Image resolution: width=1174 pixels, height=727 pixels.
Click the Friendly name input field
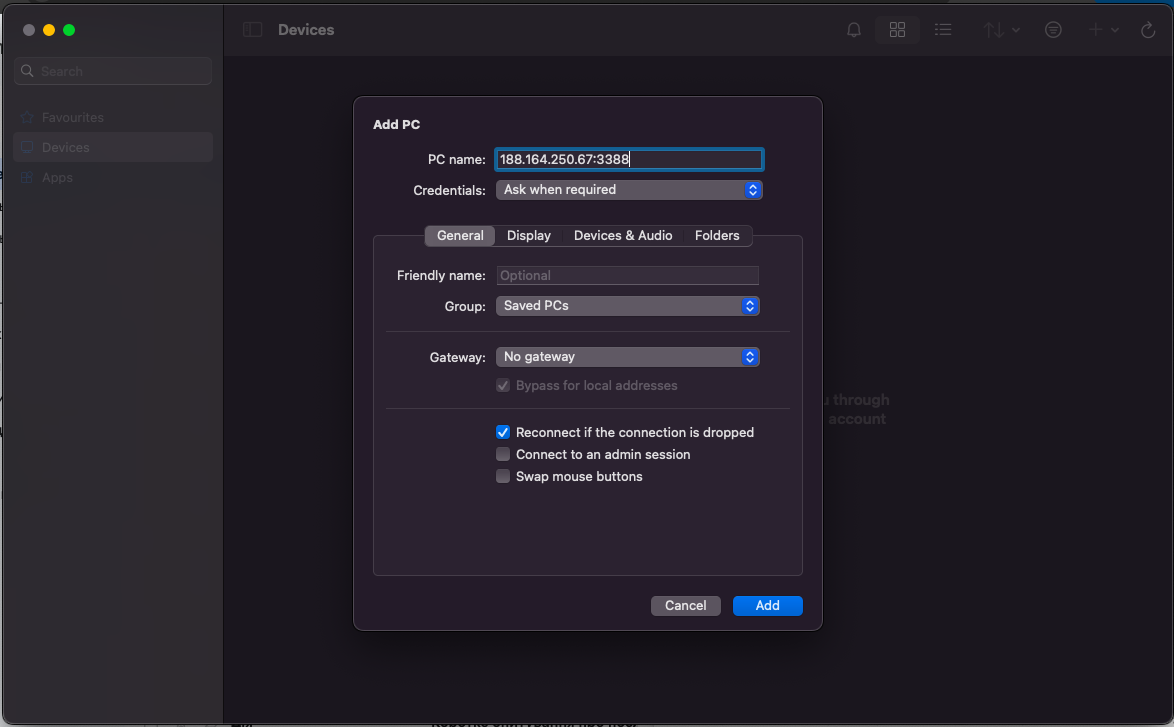(x=627, y=276)
